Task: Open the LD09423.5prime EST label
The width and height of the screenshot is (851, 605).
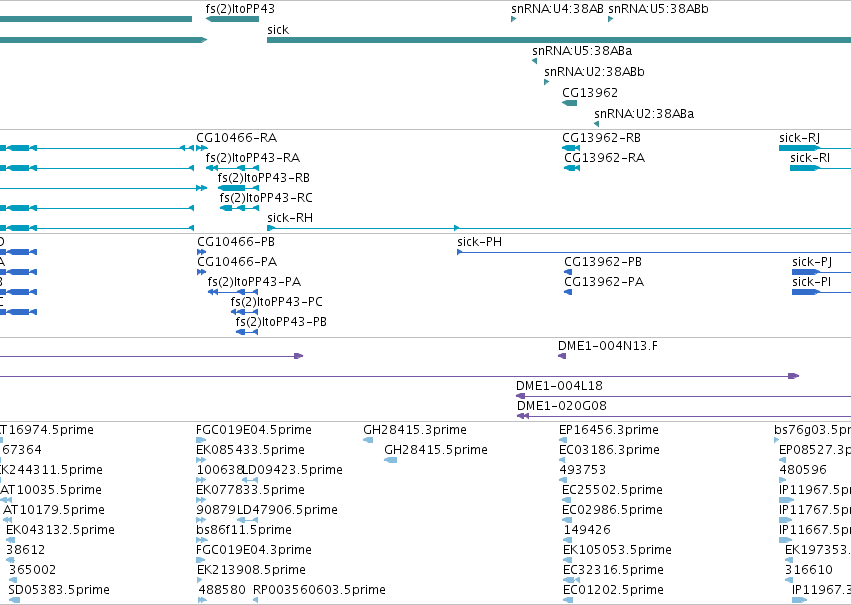Action: pyautogui.click(x=293, y=470)
